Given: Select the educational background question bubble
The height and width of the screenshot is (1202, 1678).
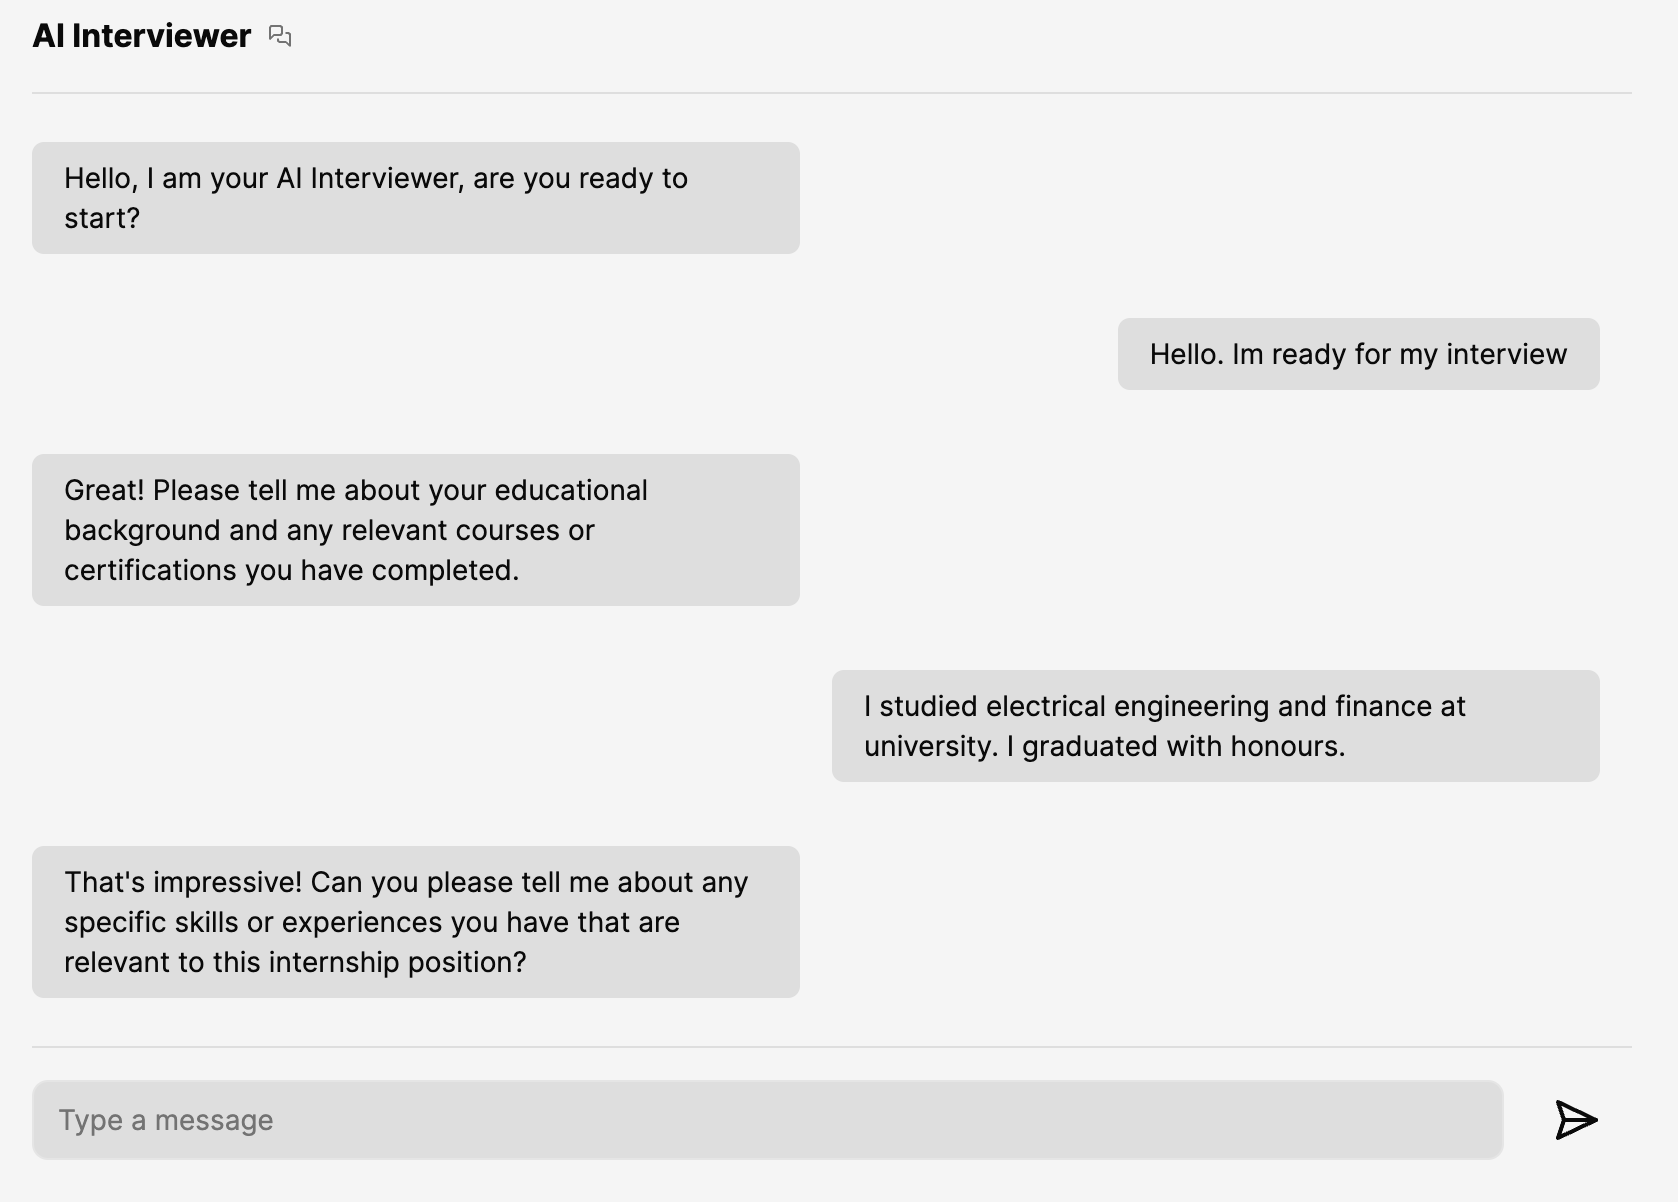Looking at the screenshot, I should [415, 530].
